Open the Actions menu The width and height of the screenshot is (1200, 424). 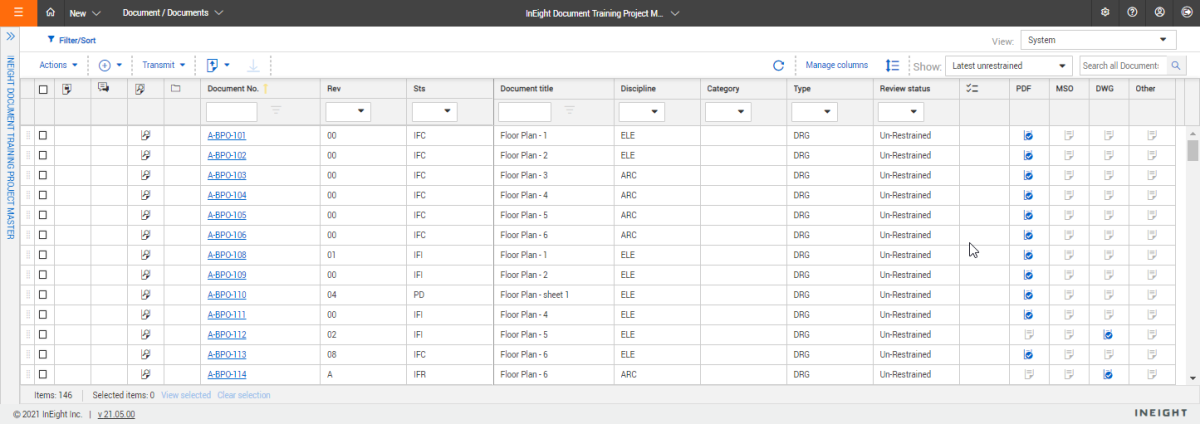58,65
